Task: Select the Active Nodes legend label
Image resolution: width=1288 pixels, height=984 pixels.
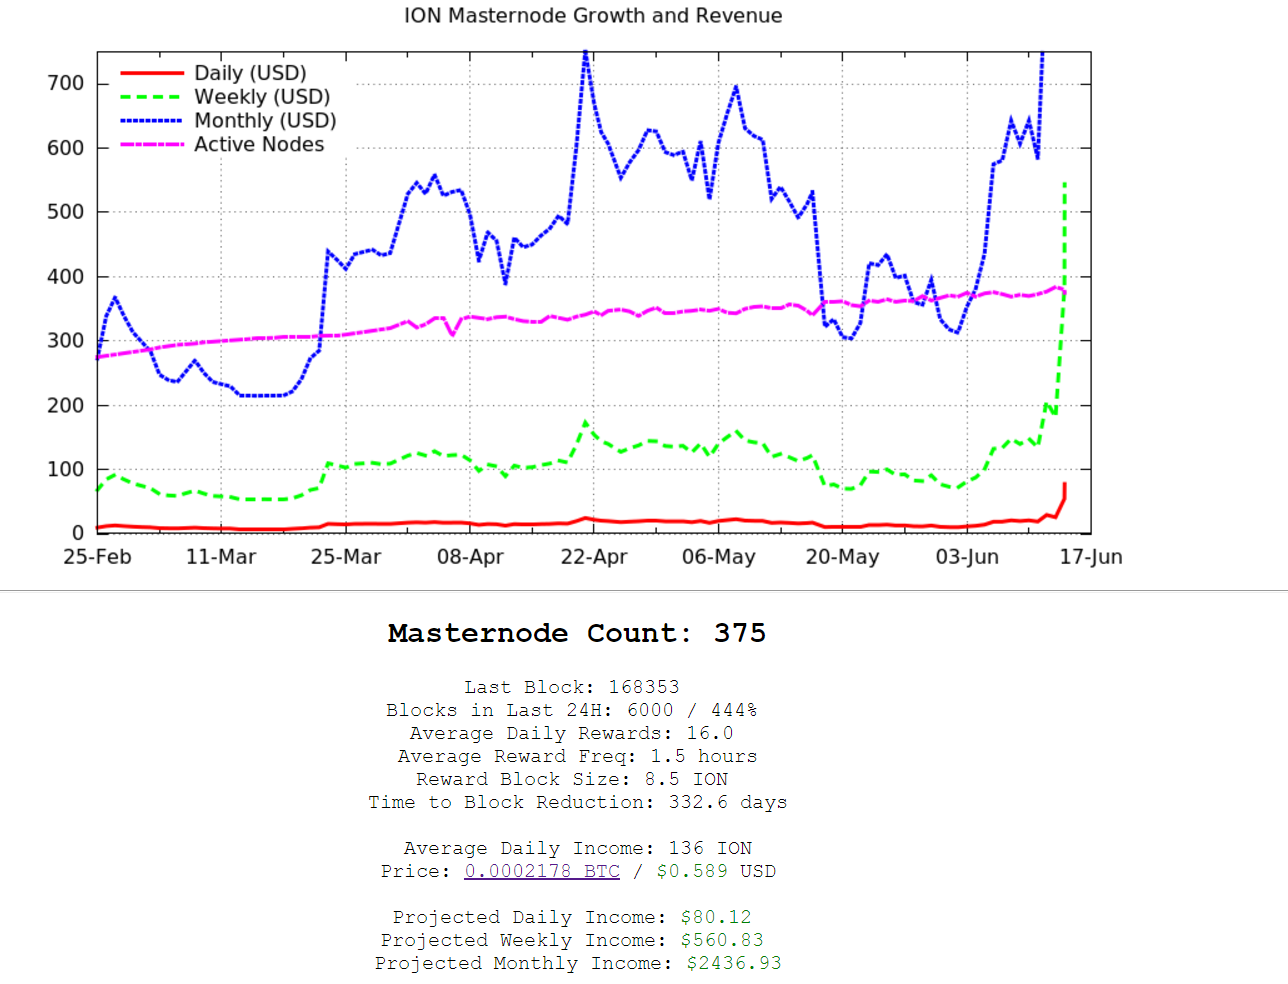Action: 259,145
